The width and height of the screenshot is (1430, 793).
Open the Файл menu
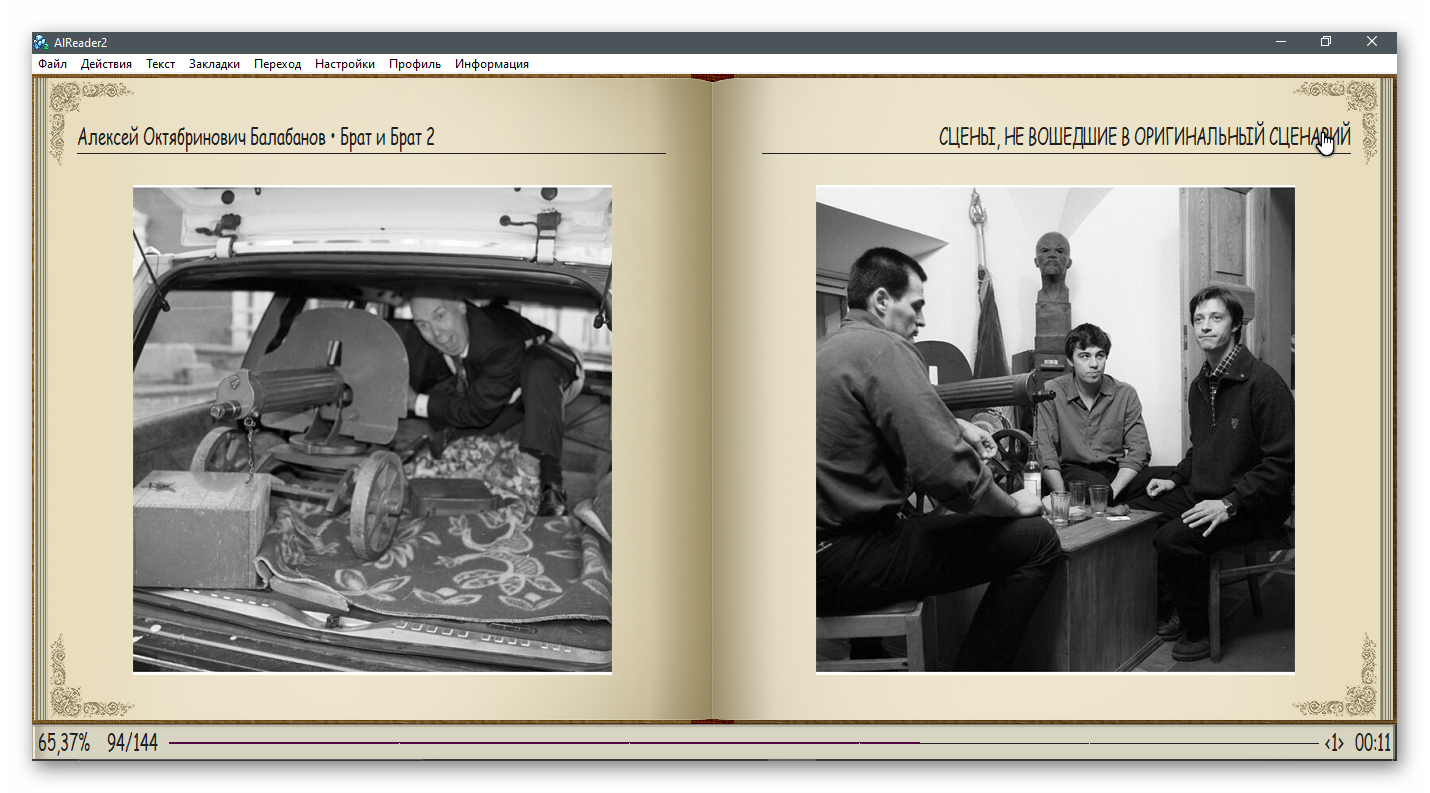tap(52, 64)
